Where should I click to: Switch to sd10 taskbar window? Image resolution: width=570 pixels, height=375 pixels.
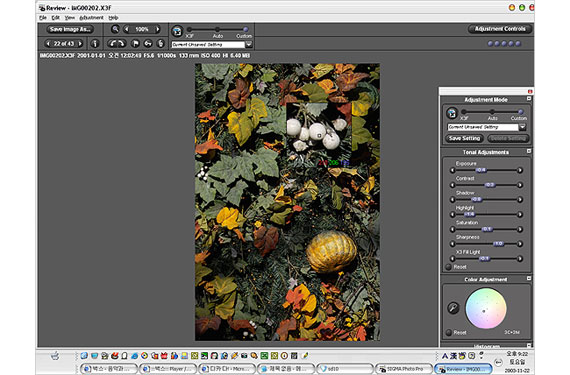click(x=345, y=369)
